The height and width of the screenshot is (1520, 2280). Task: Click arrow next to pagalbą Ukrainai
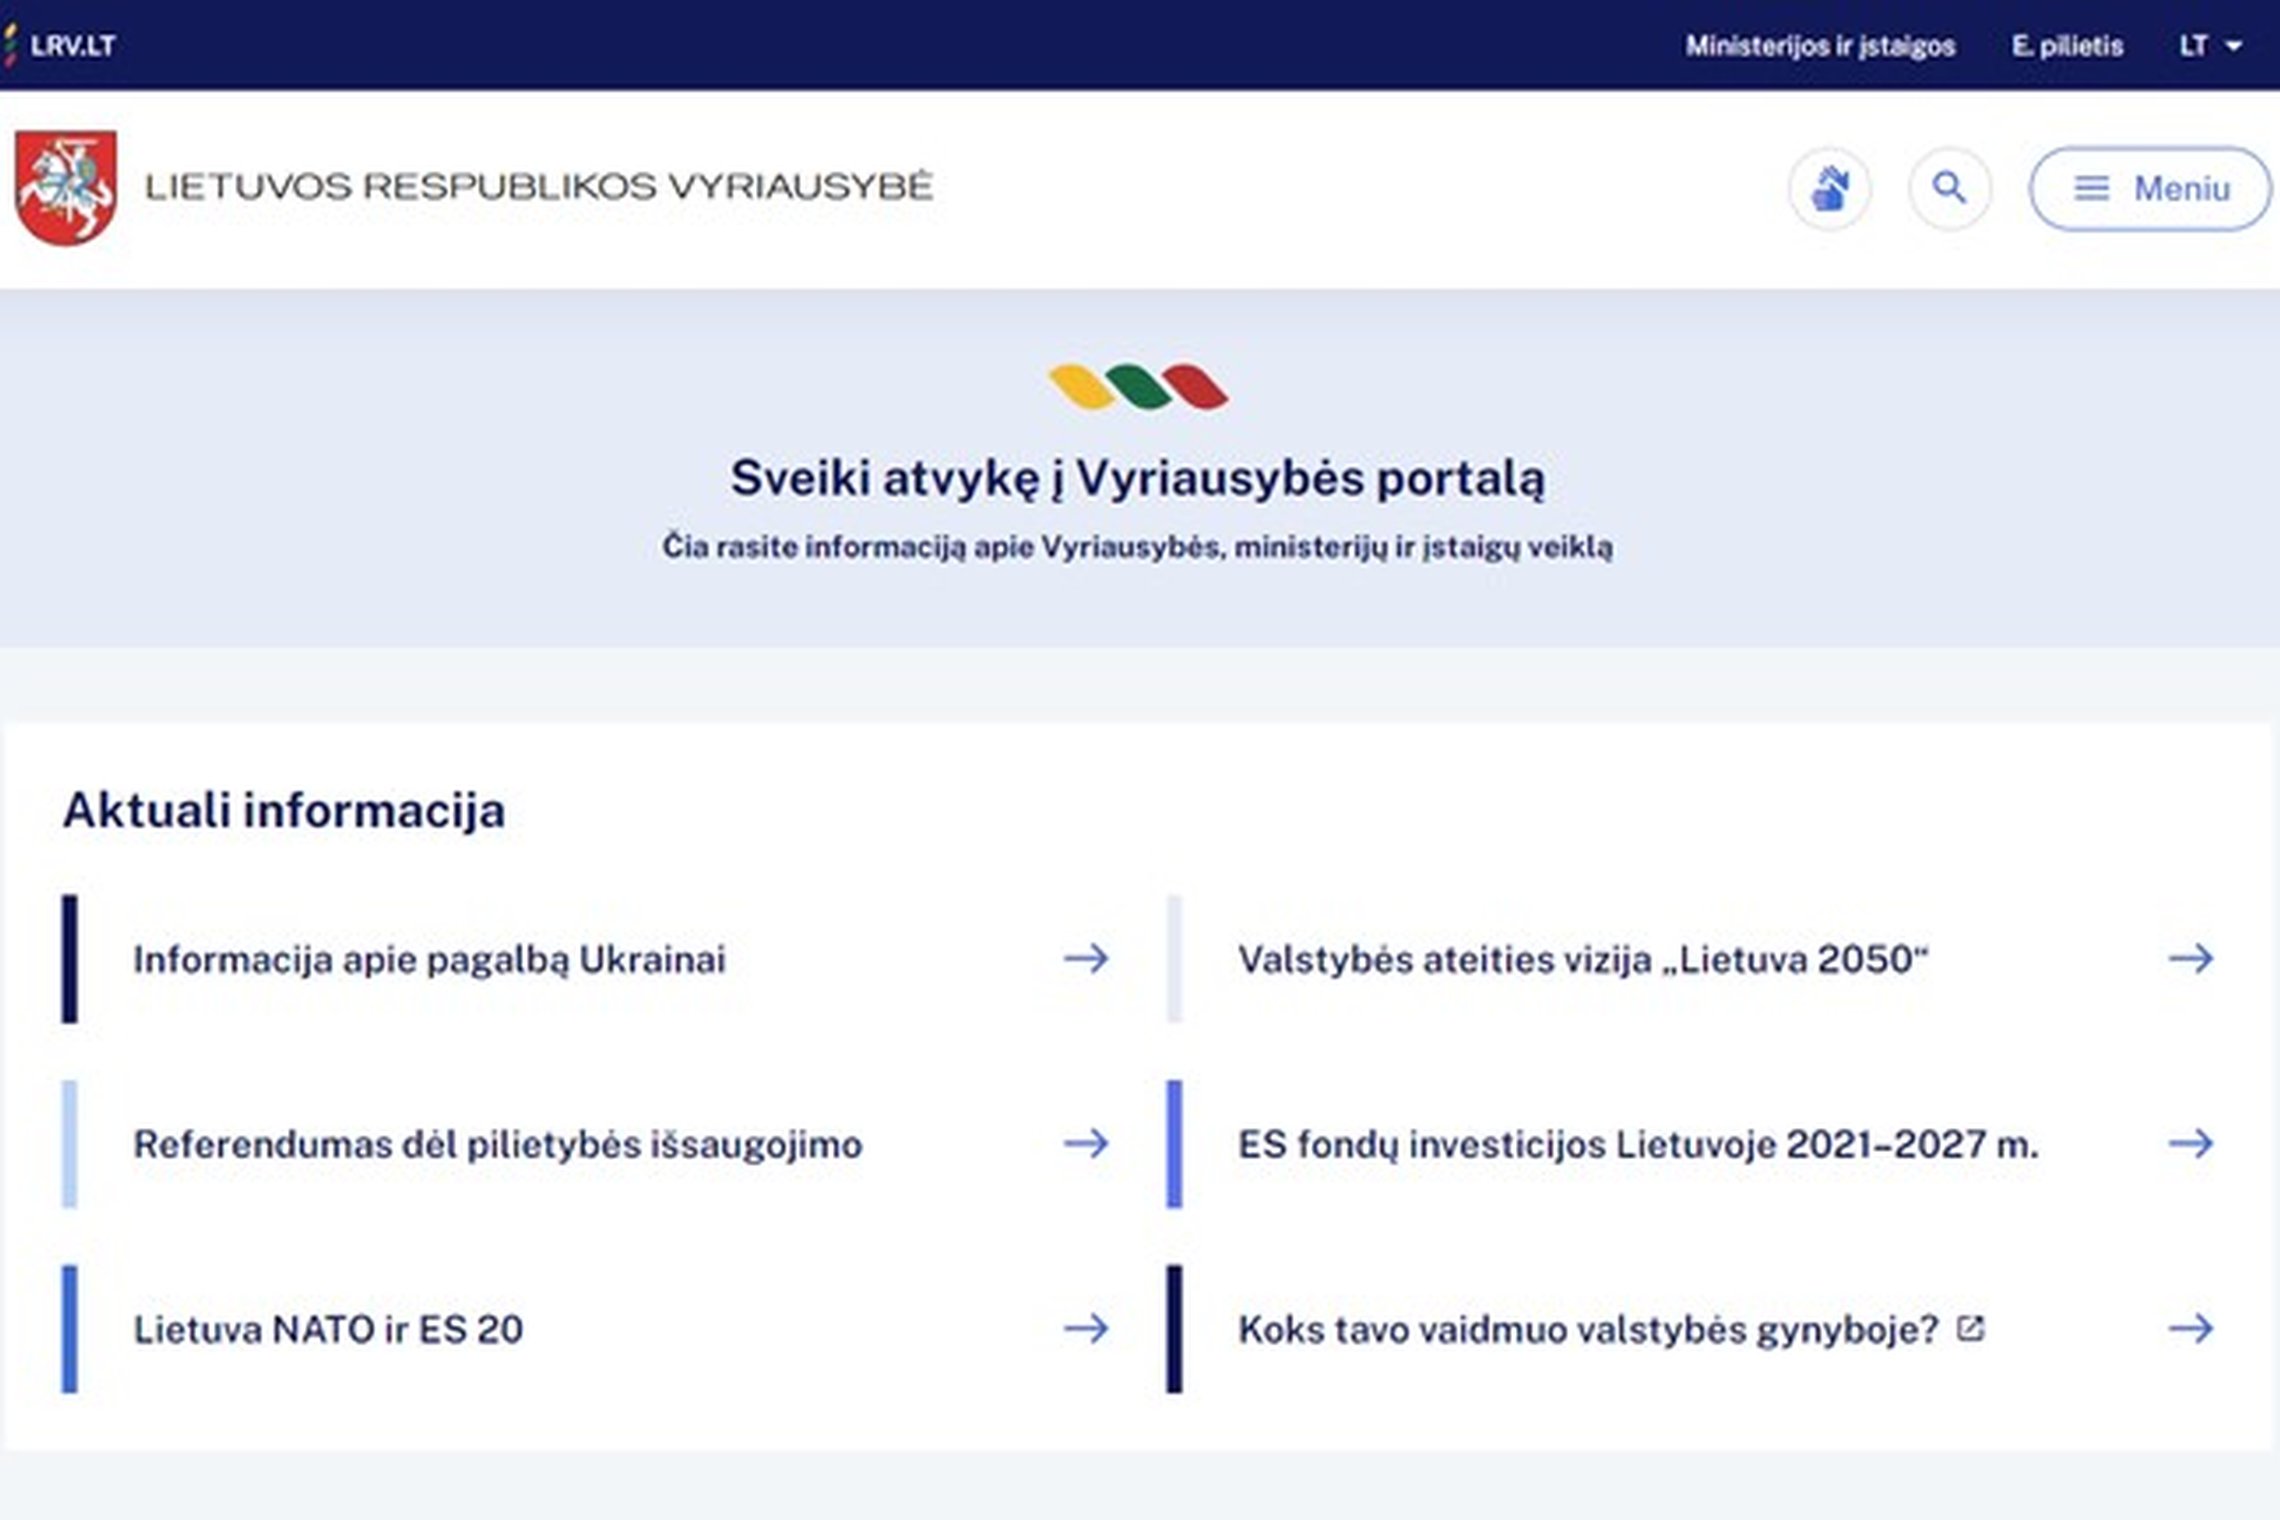(x=1086, y=959)
